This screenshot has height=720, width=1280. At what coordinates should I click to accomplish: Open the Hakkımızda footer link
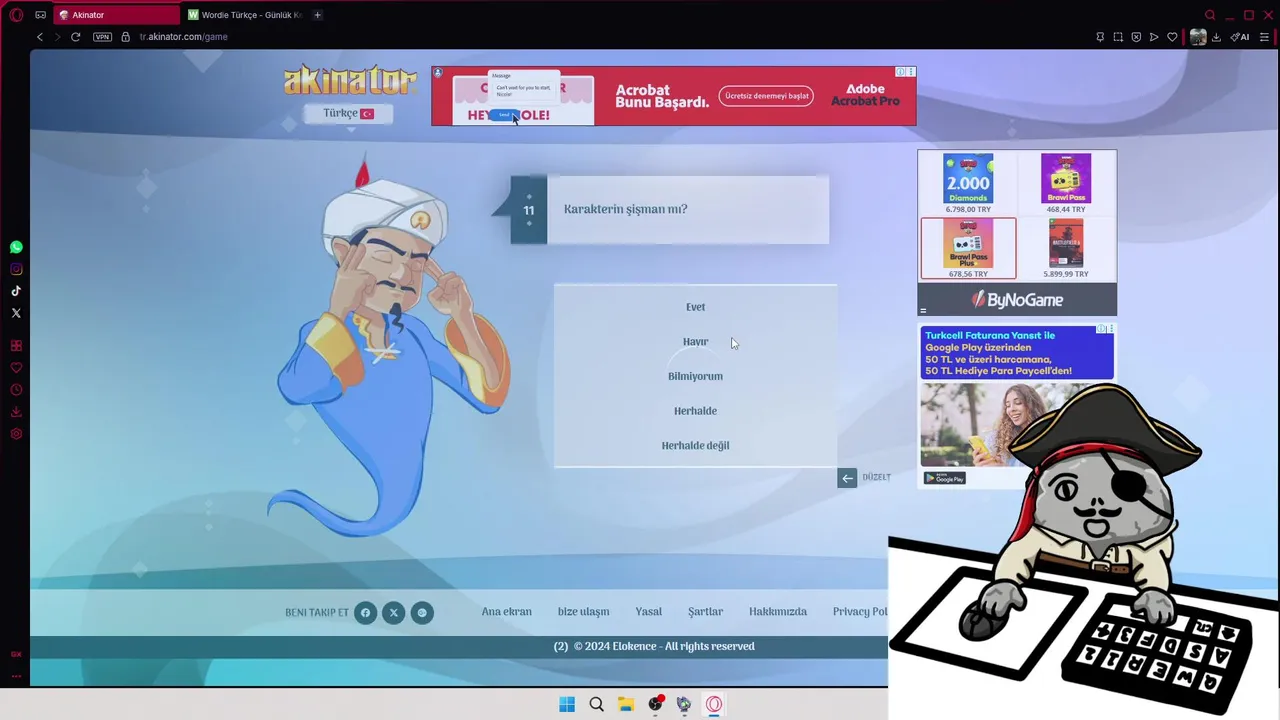click(778, 612)
